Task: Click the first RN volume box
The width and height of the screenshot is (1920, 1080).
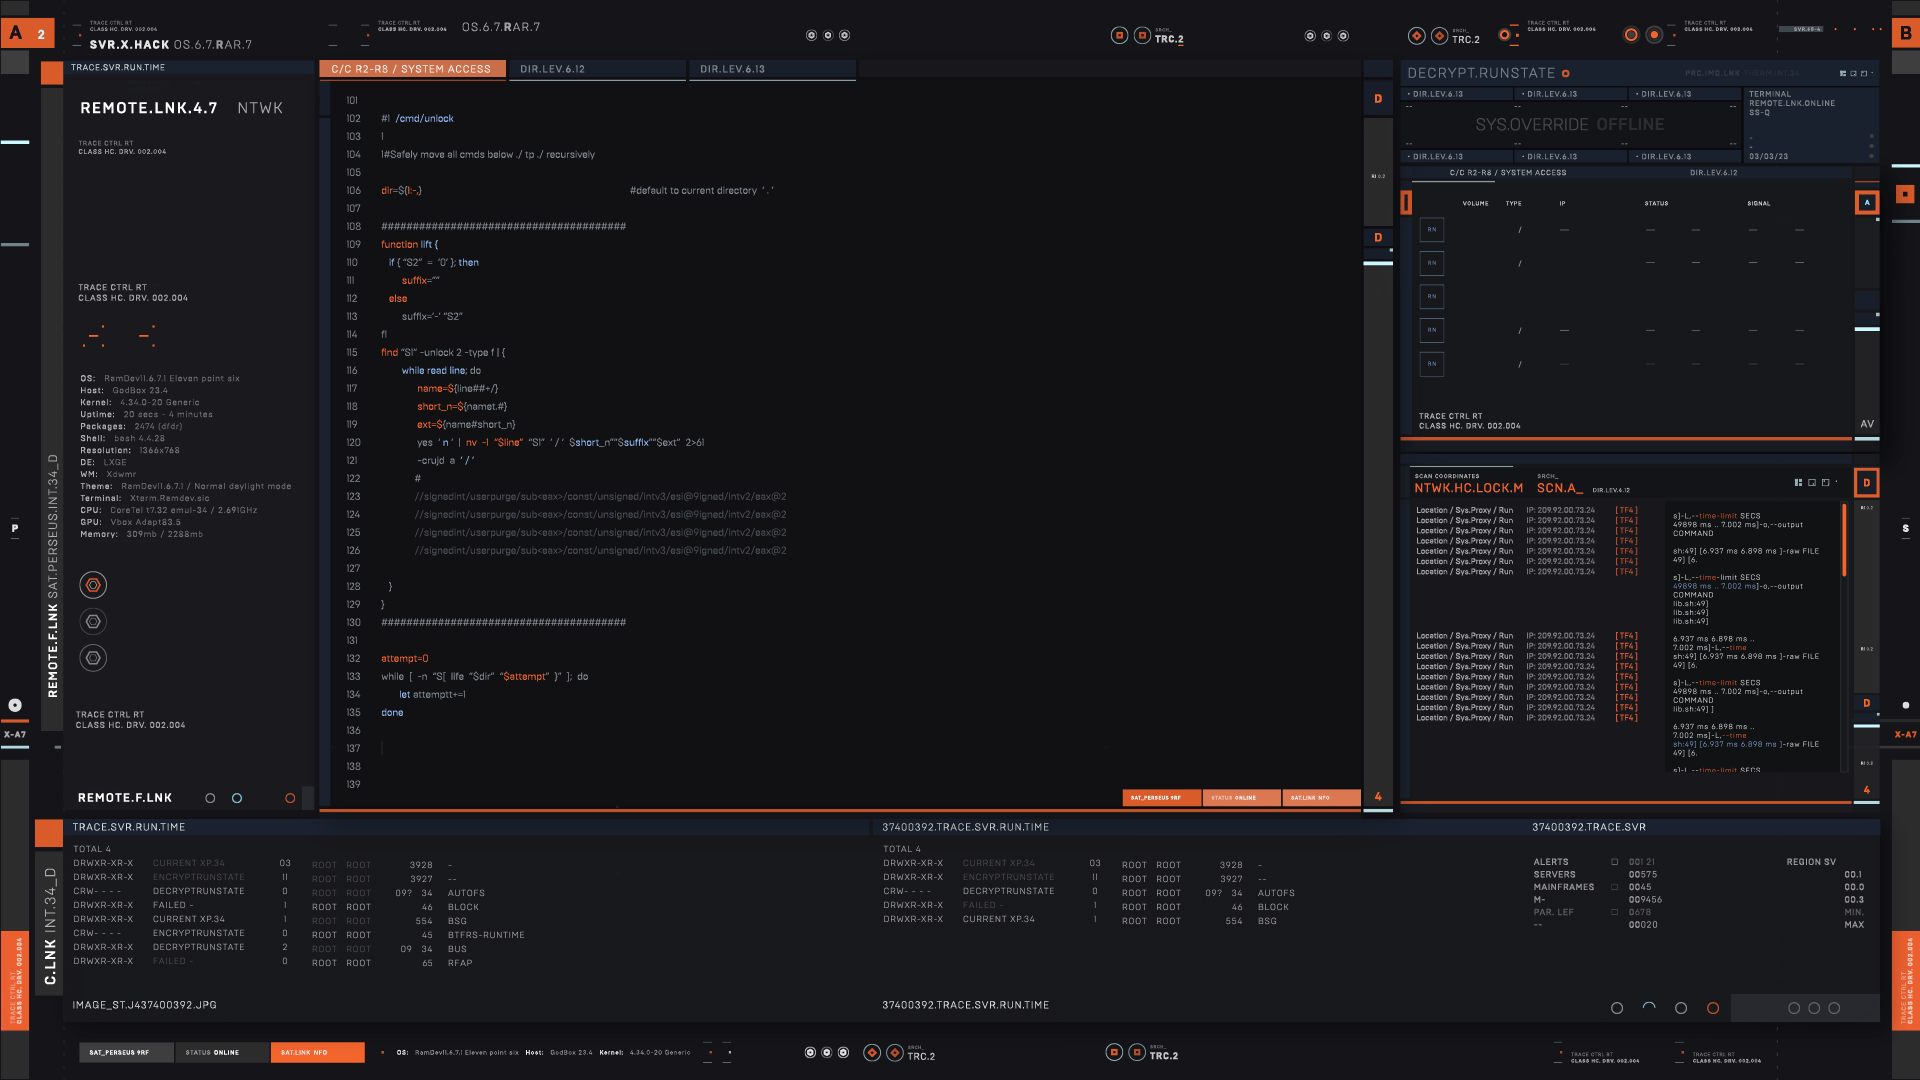Action: point(1431,230)
